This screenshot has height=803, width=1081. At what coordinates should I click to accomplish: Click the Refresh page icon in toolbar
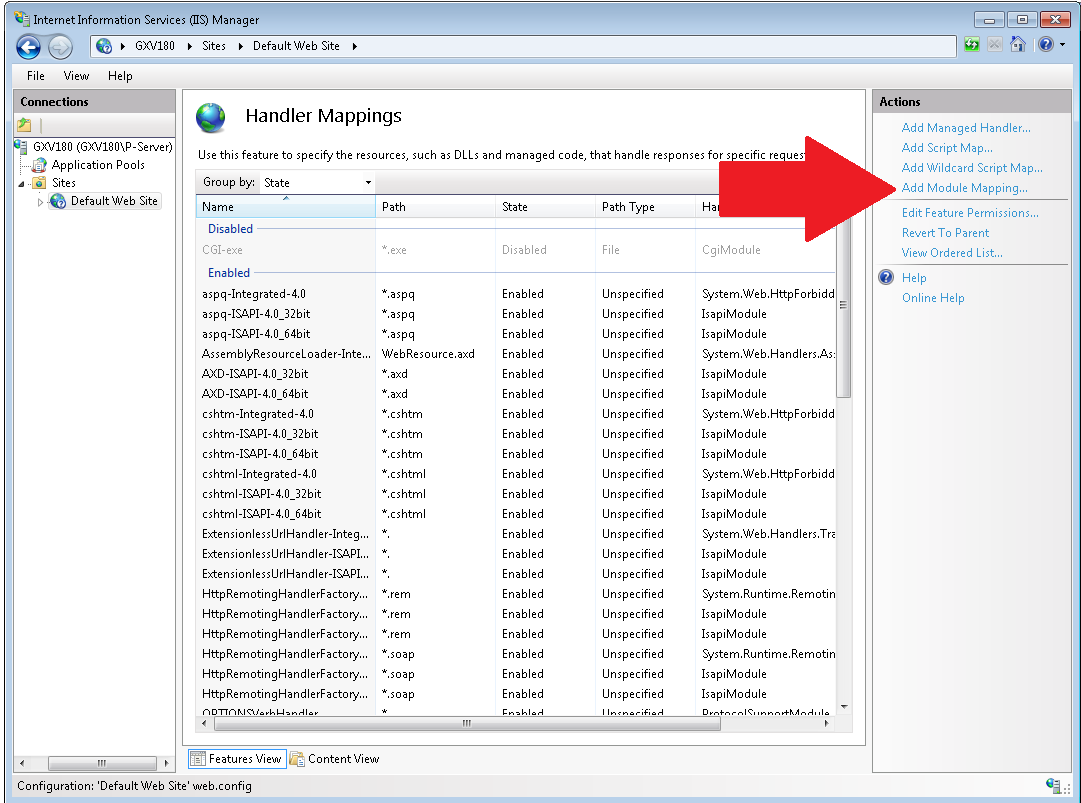point(972,45)
